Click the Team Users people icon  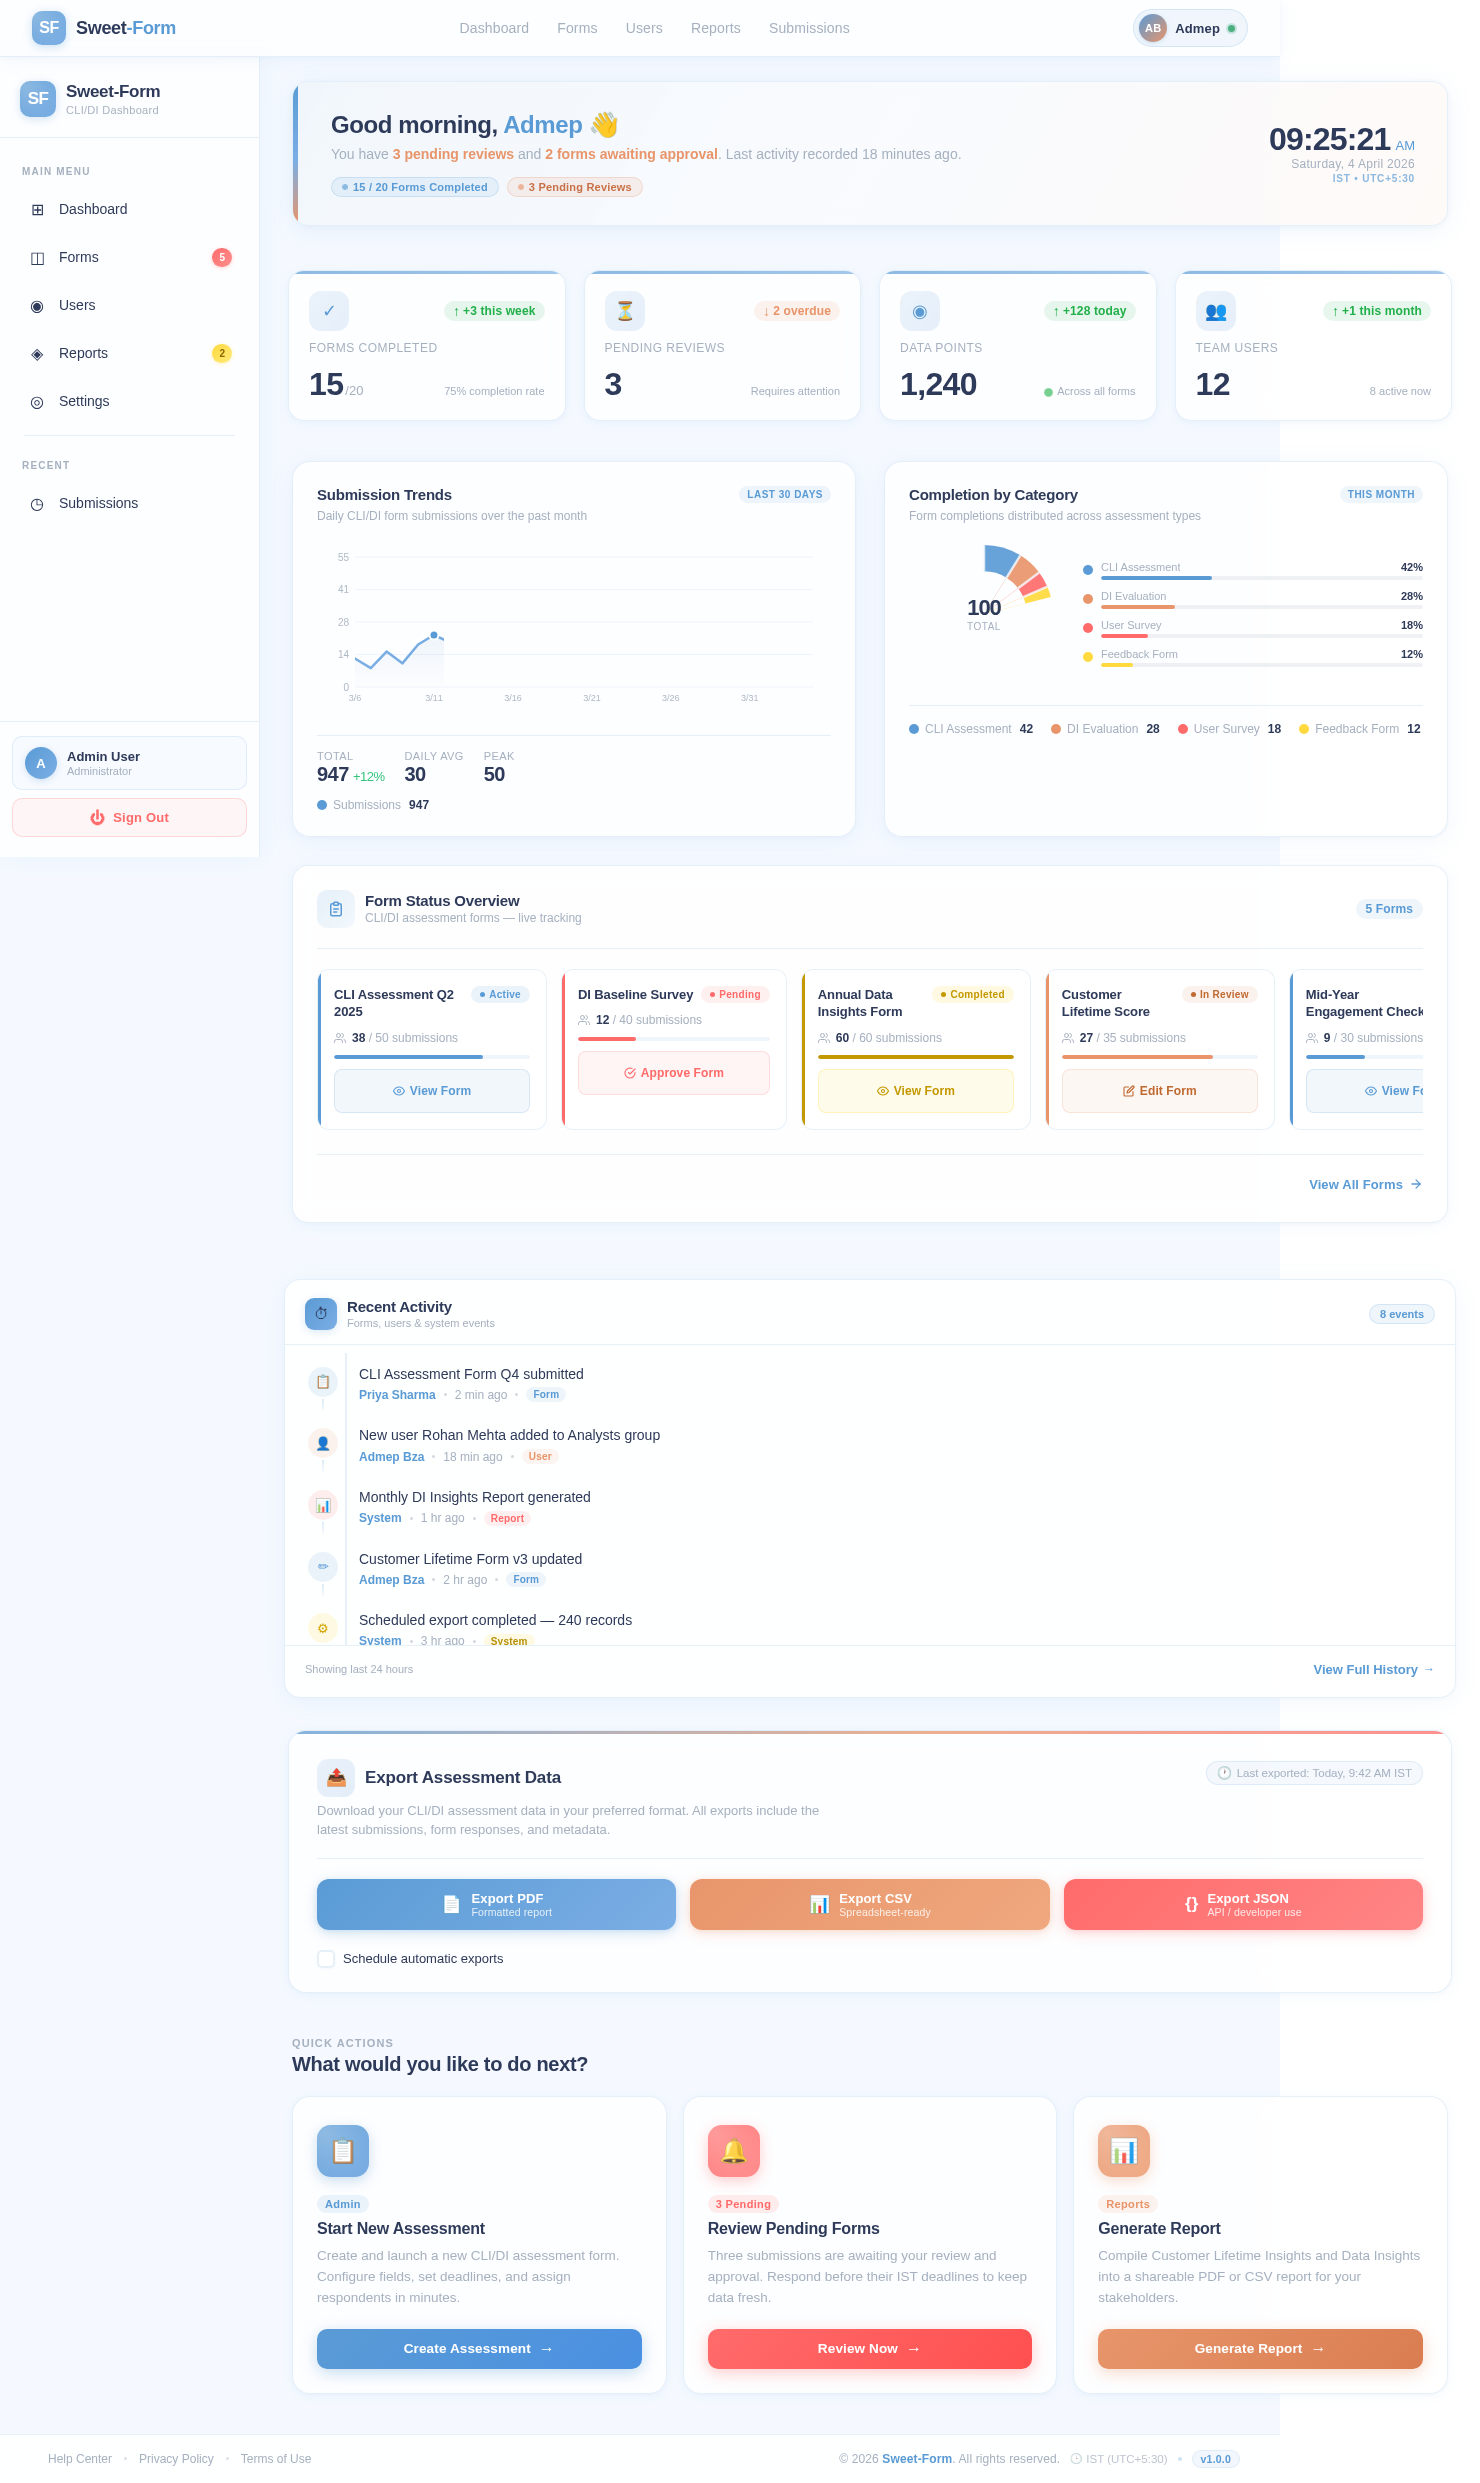point(1216,311)
